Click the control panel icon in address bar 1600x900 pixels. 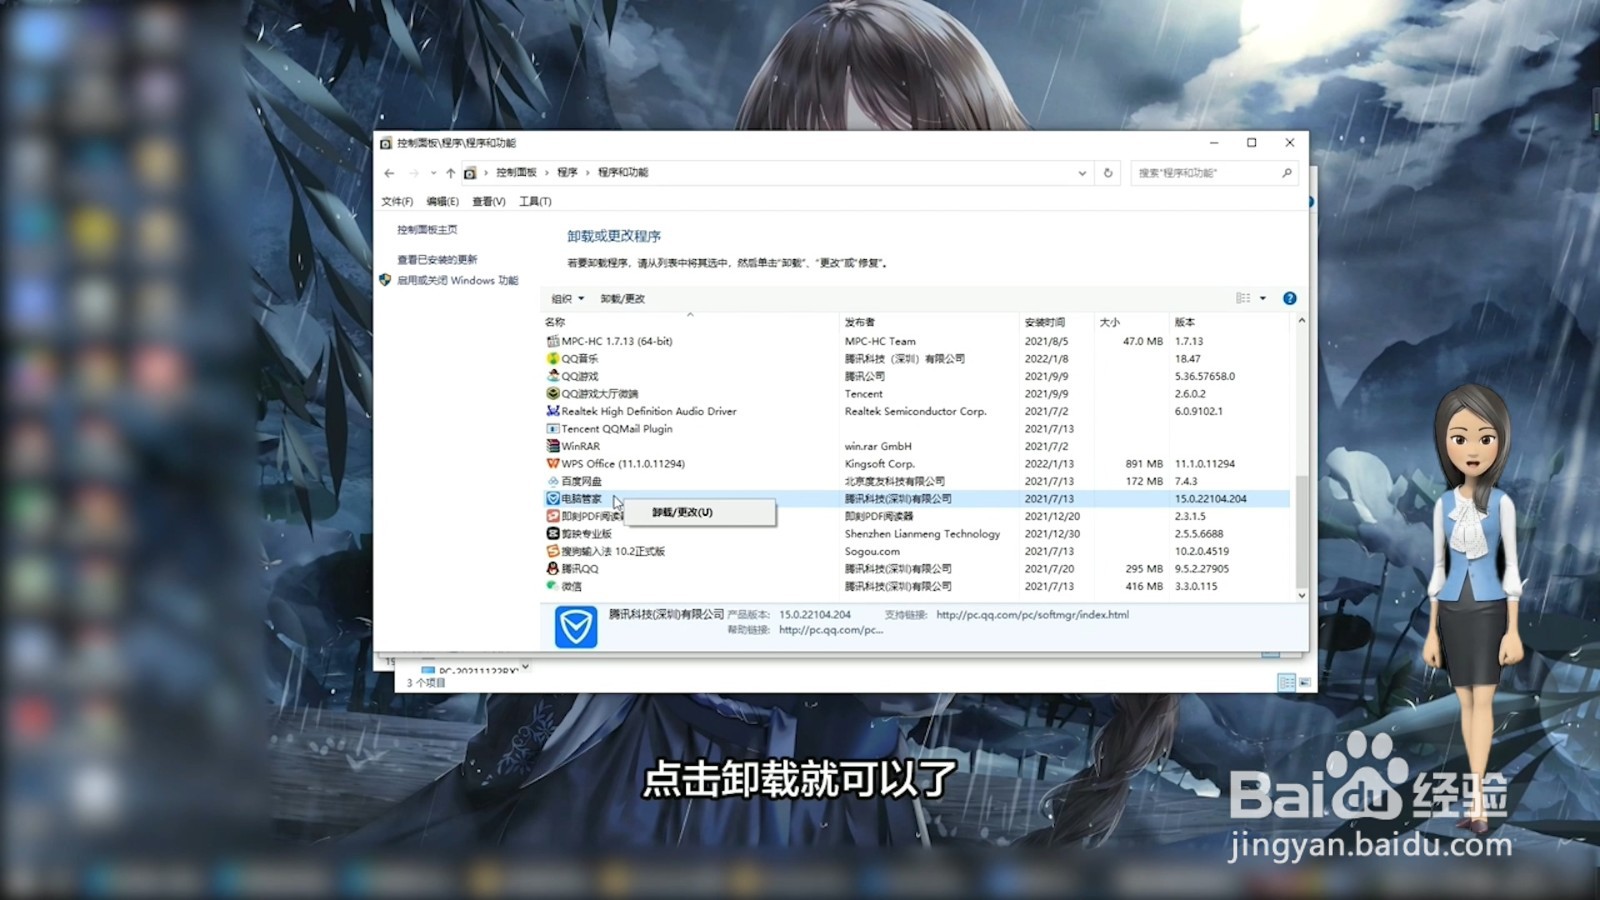click(470, 173)
